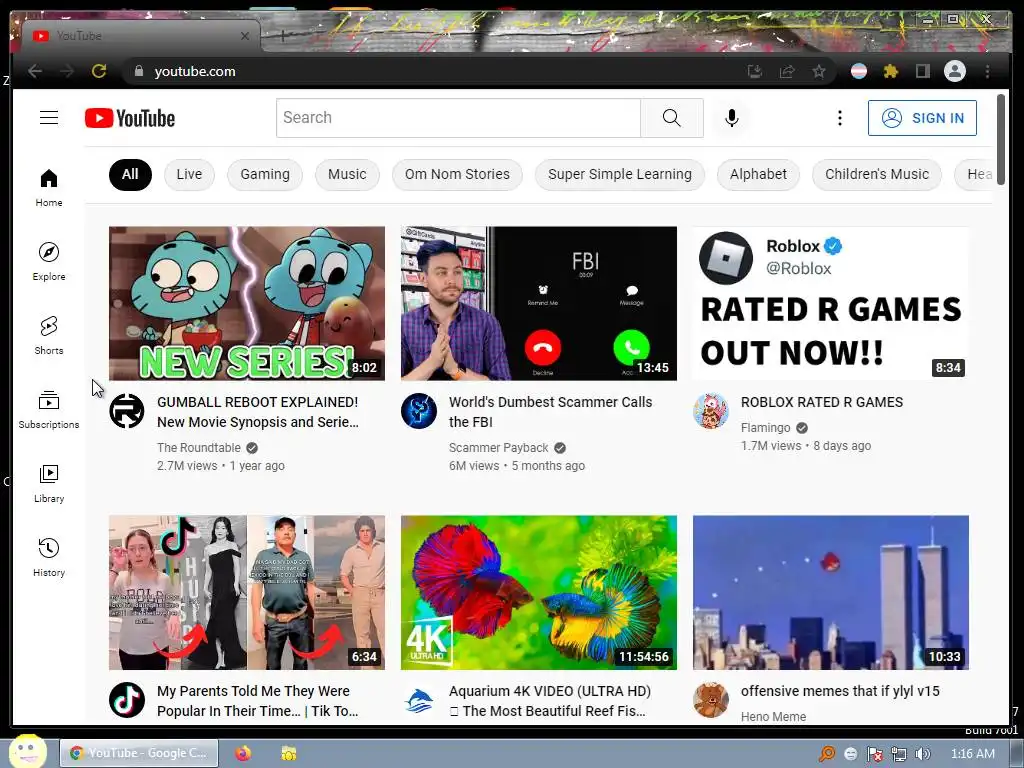Screen dimensions: 1024x768
Task: Click Scammer Payback channel avatar
Action: coord(419,411)
